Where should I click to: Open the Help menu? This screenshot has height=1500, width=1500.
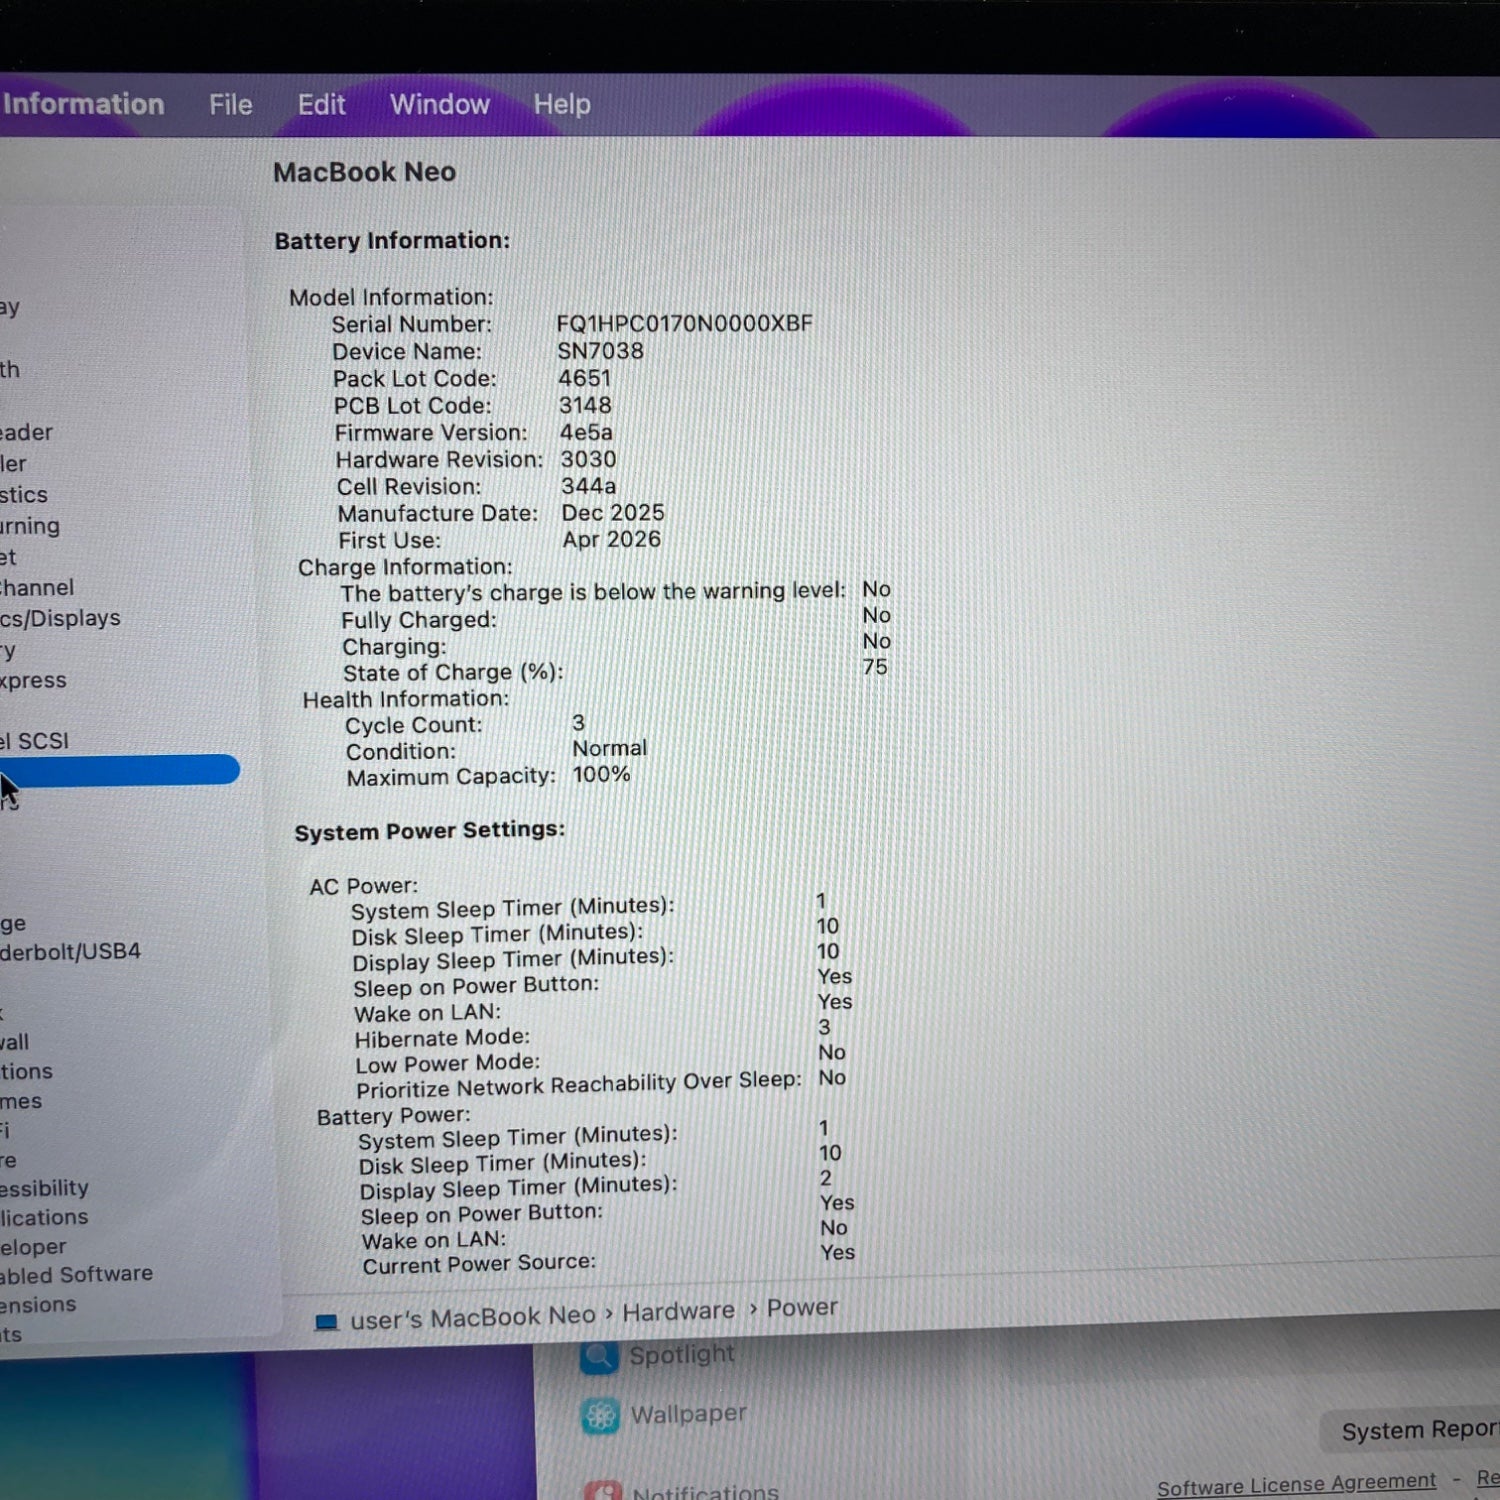(x=562, y=104)
